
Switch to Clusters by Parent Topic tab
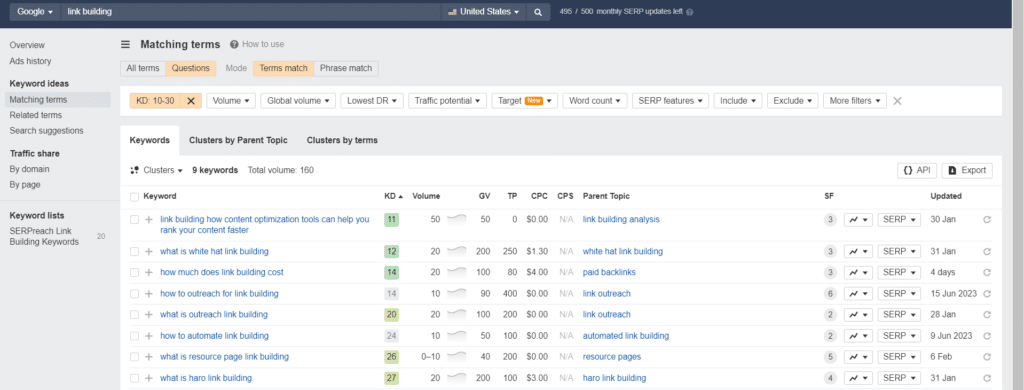[x=238, y=140]
